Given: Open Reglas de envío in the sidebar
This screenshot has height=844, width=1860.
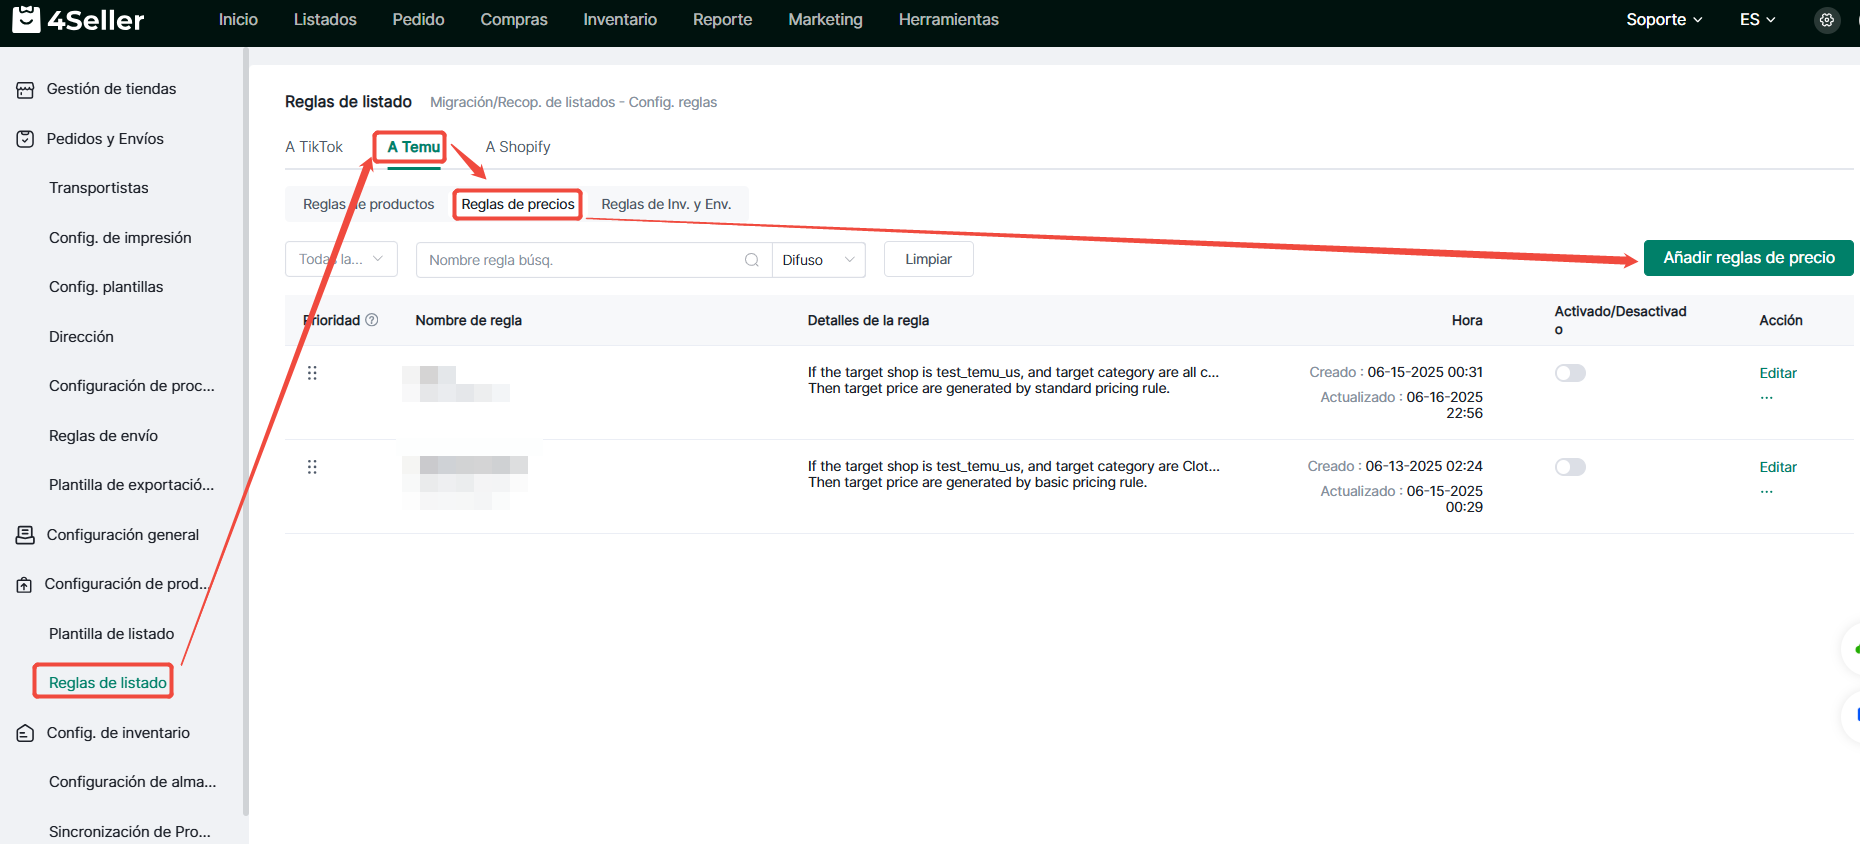Looking at the screenshot, I should (103, 436).
